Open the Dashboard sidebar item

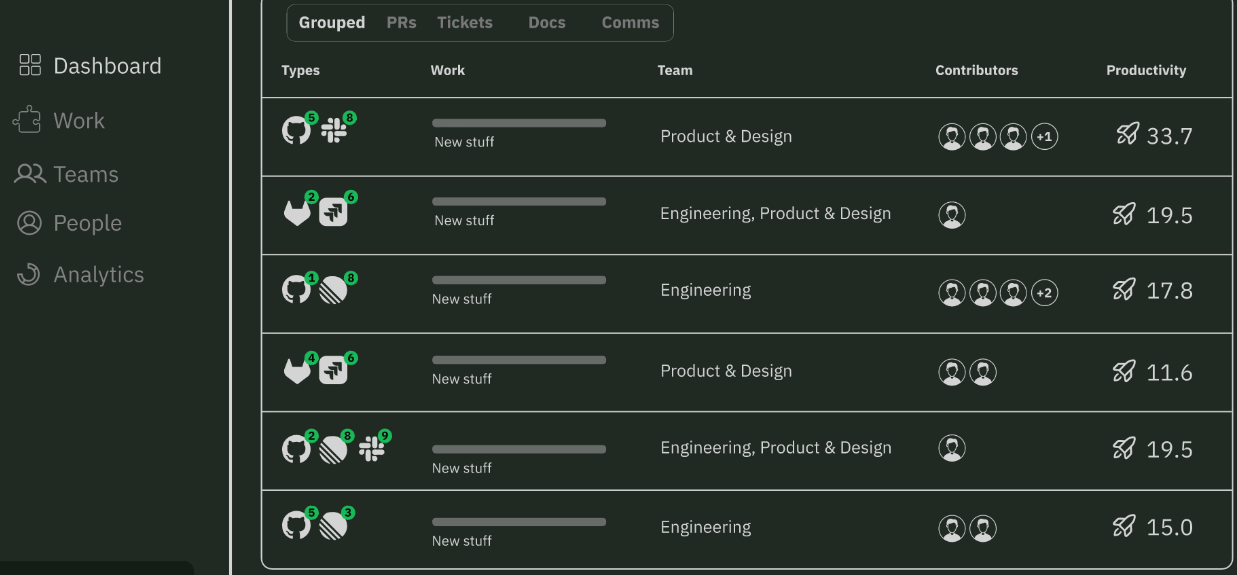point(90,66)
